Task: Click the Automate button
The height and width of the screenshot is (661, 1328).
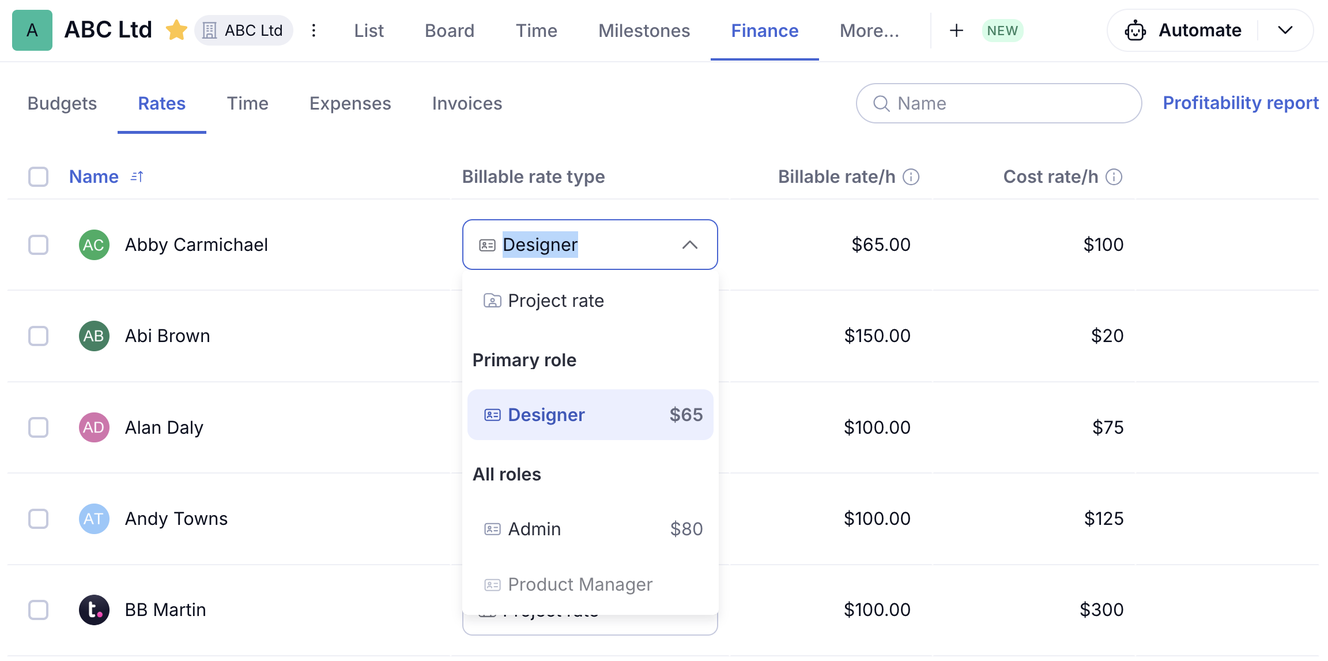Action: 1185,30
